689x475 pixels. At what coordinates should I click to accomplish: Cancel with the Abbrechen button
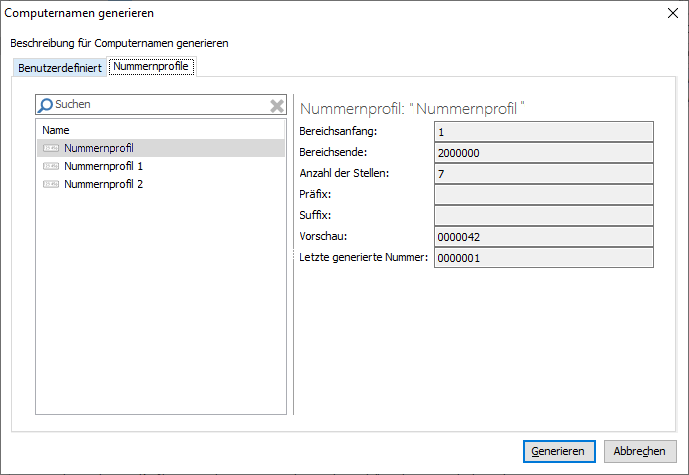(640, 451)
